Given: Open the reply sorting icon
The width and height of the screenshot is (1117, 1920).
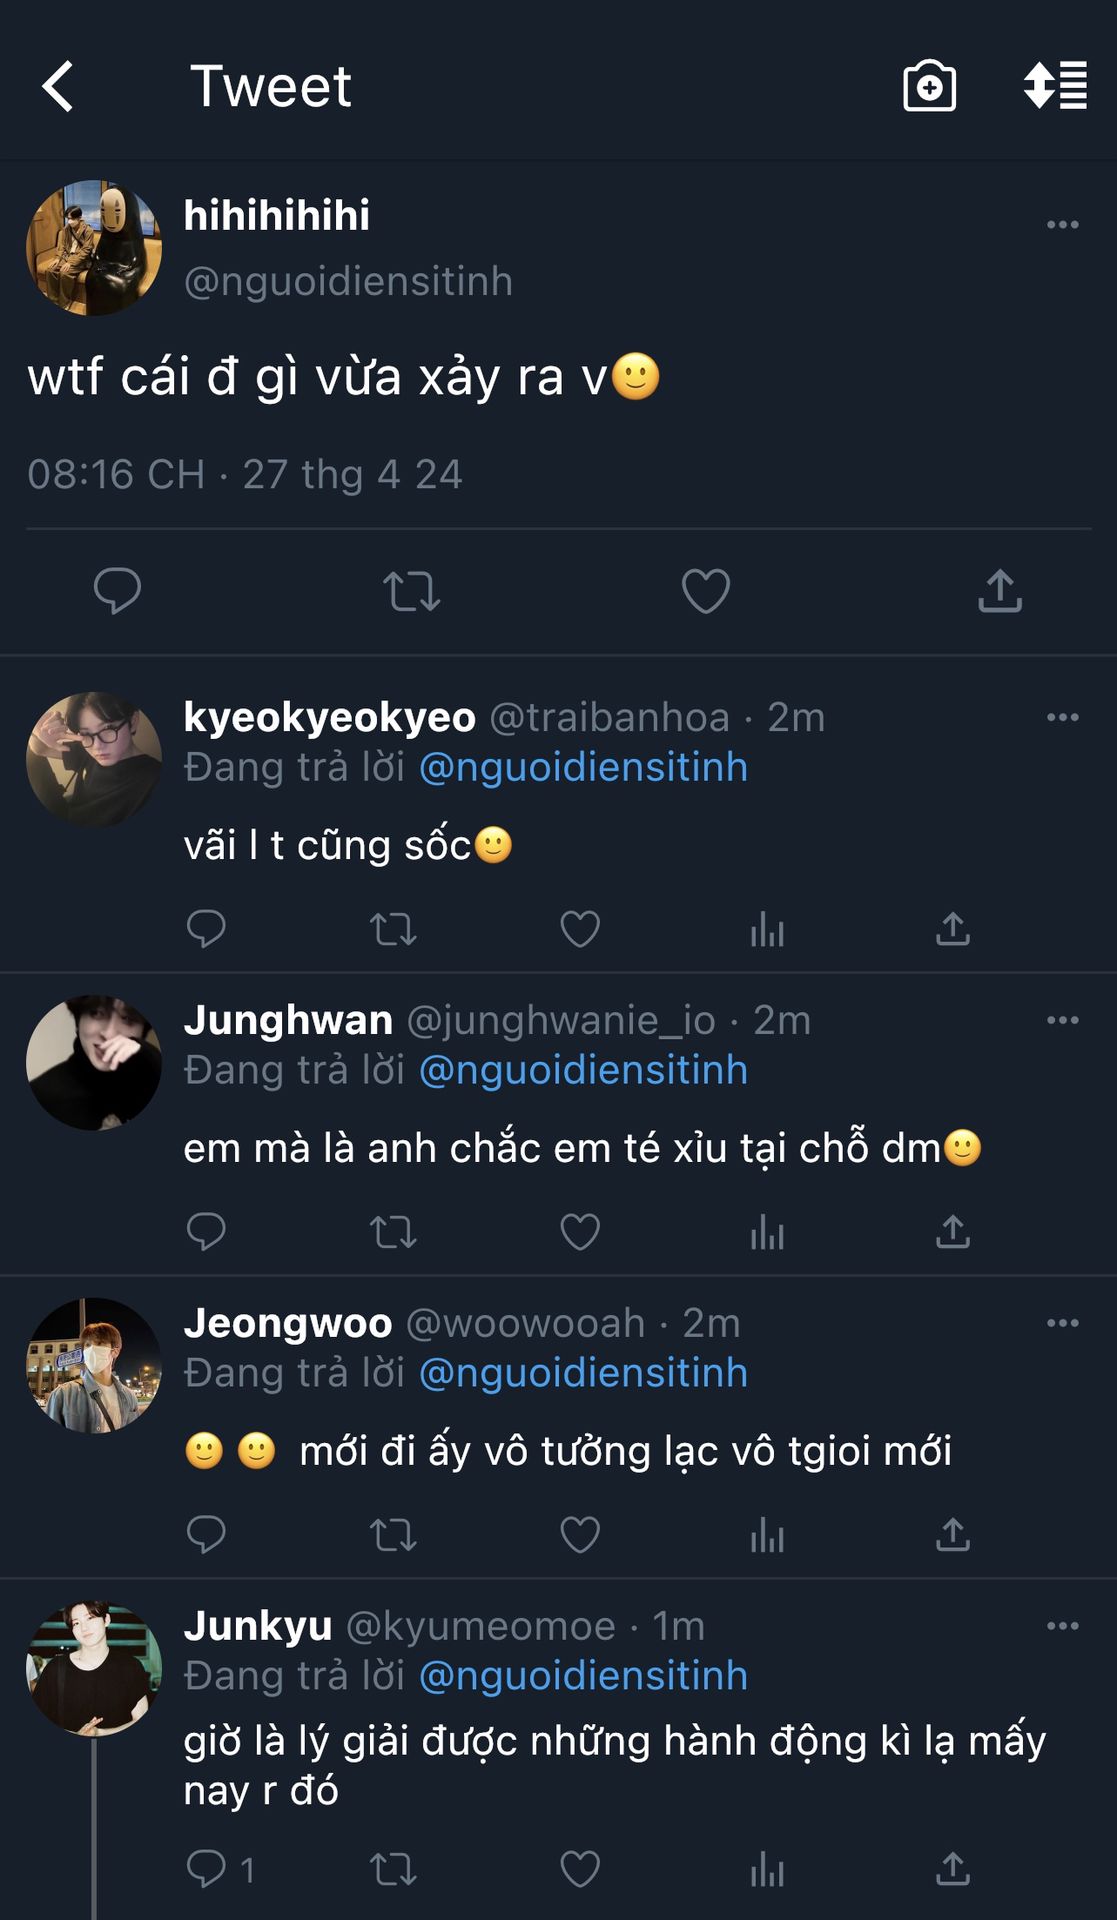Looking at the screenshot, I should coord(1055,86).
